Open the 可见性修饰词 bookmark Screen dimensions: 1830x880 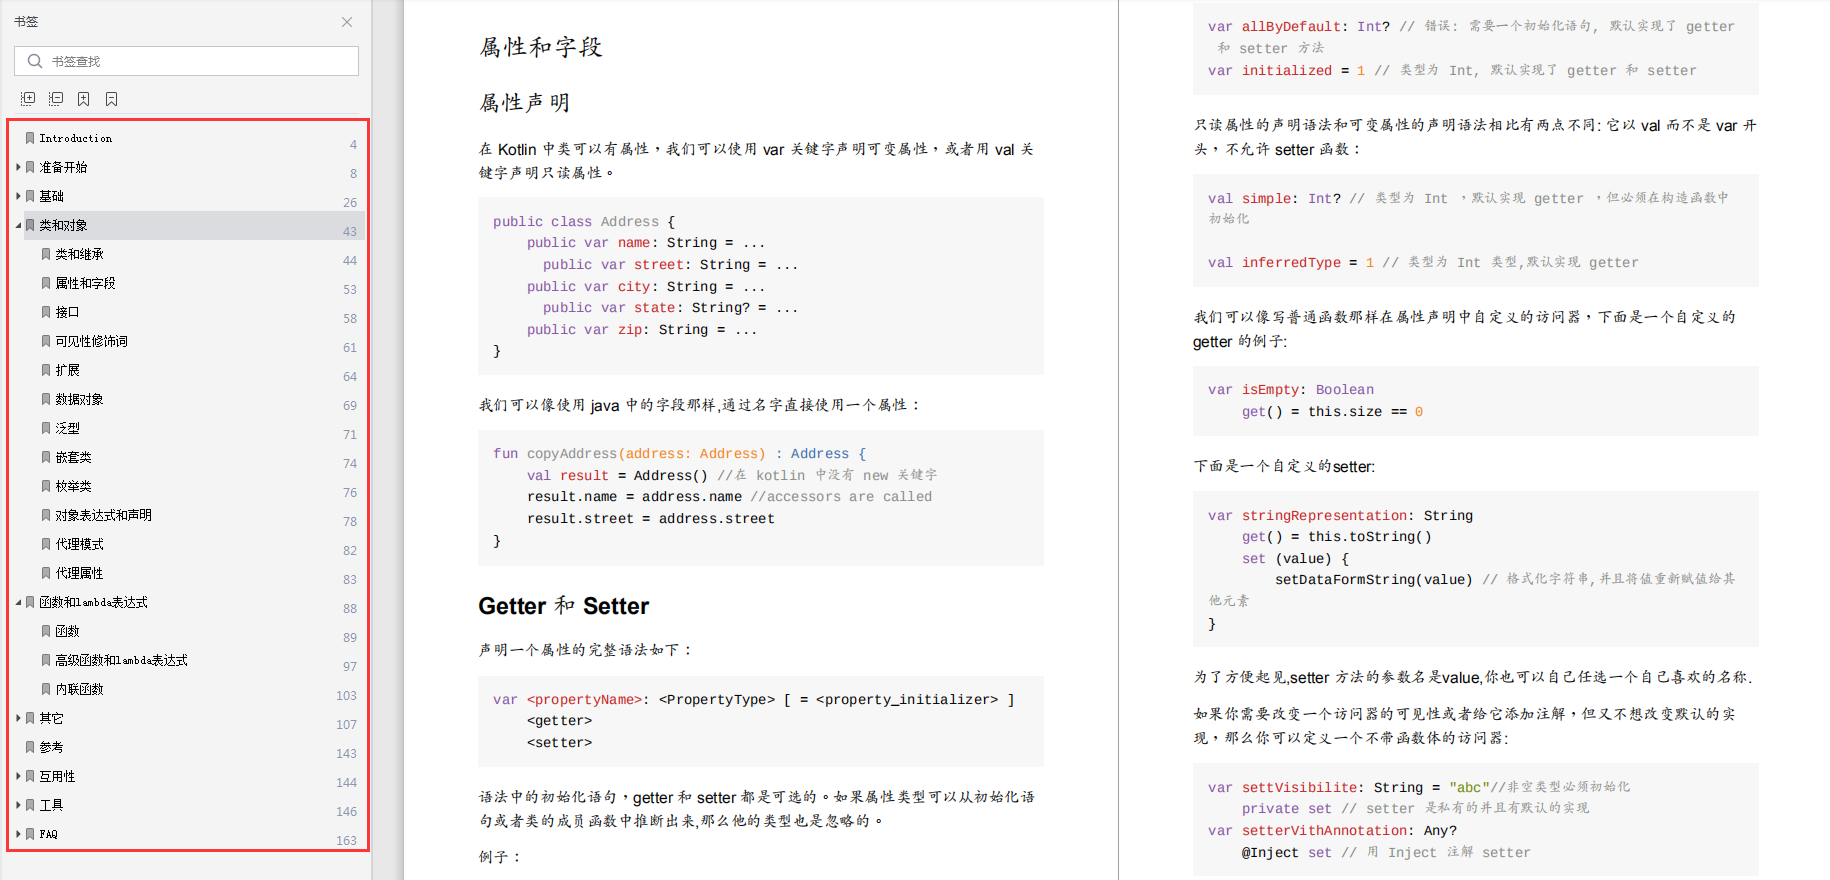pos(92,341)
